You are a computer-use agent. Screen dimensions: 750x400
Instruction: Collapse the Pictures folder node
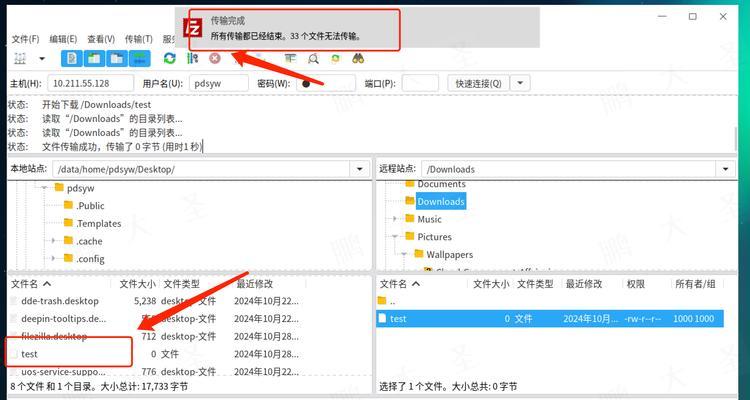(x=395, y=236)
